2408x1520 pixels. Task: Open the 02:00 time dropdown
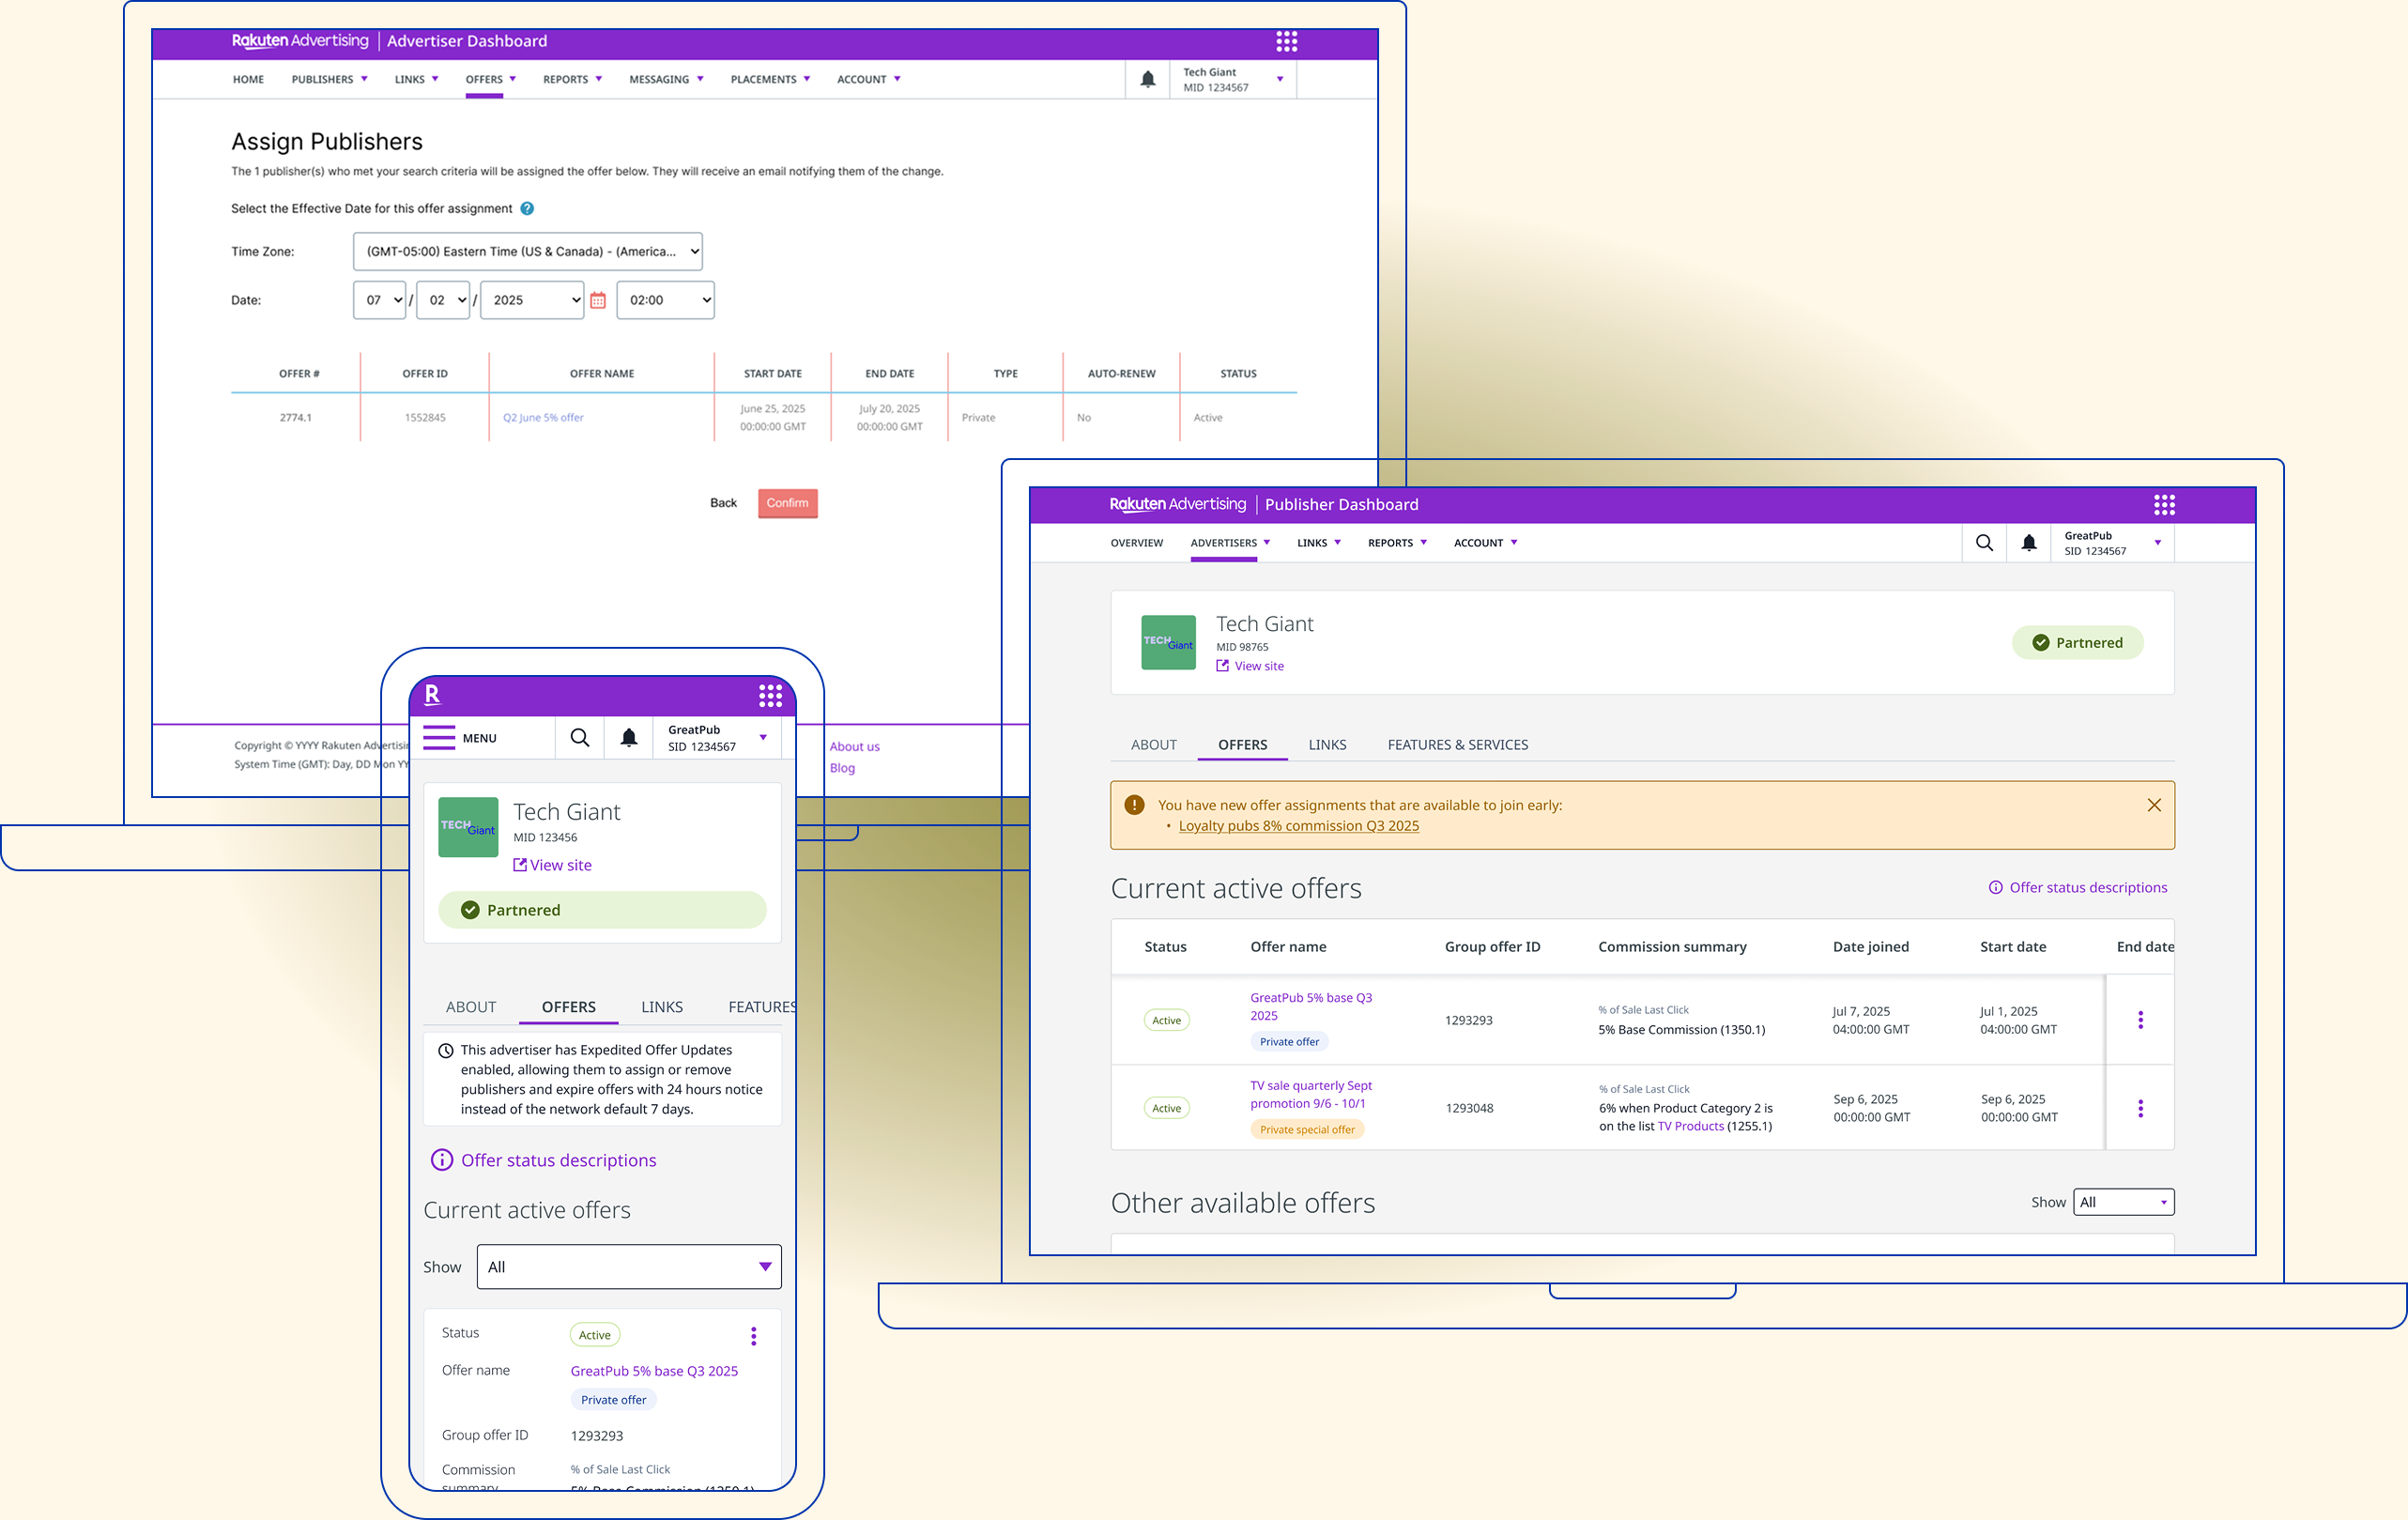665,300
